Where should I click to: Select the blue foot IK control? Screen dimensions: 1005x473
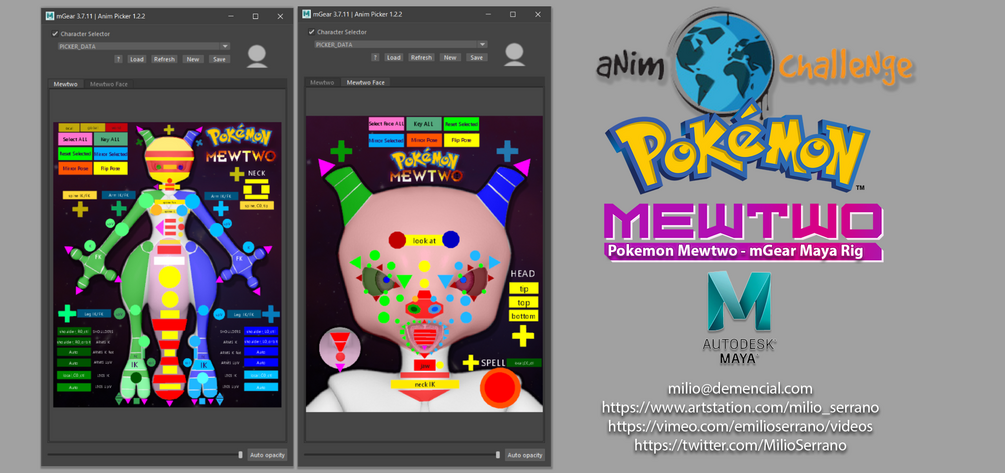click(204, 365)
